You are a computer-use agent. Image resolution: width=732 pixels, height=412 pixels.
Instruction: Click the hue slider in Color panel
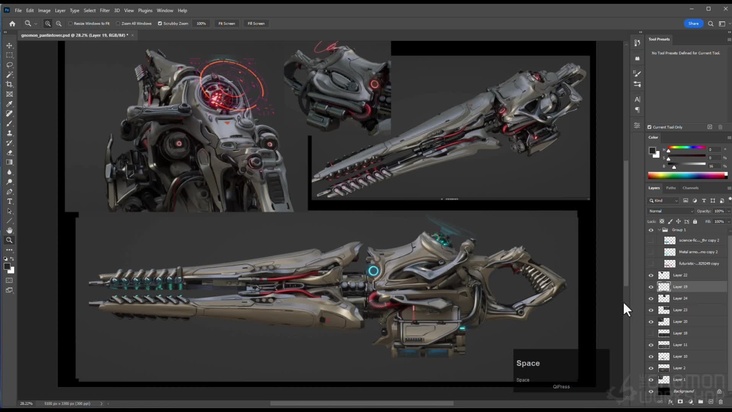tap(686, 148)
